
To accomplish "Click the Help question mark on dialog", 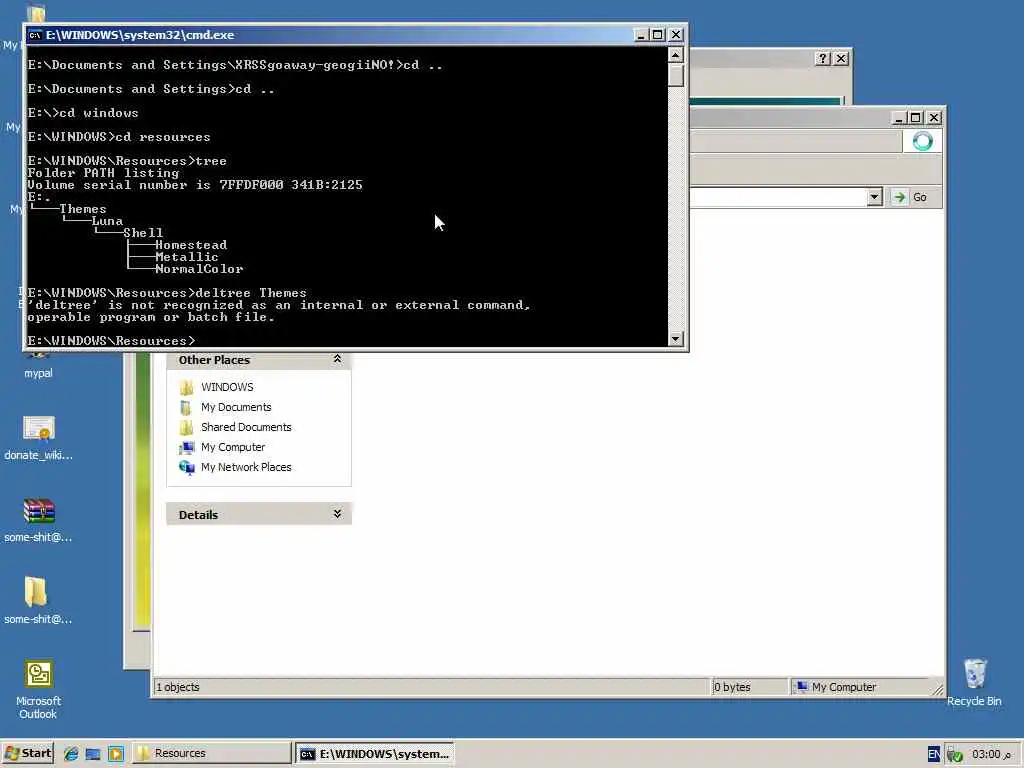I will [x=823, y=59].
